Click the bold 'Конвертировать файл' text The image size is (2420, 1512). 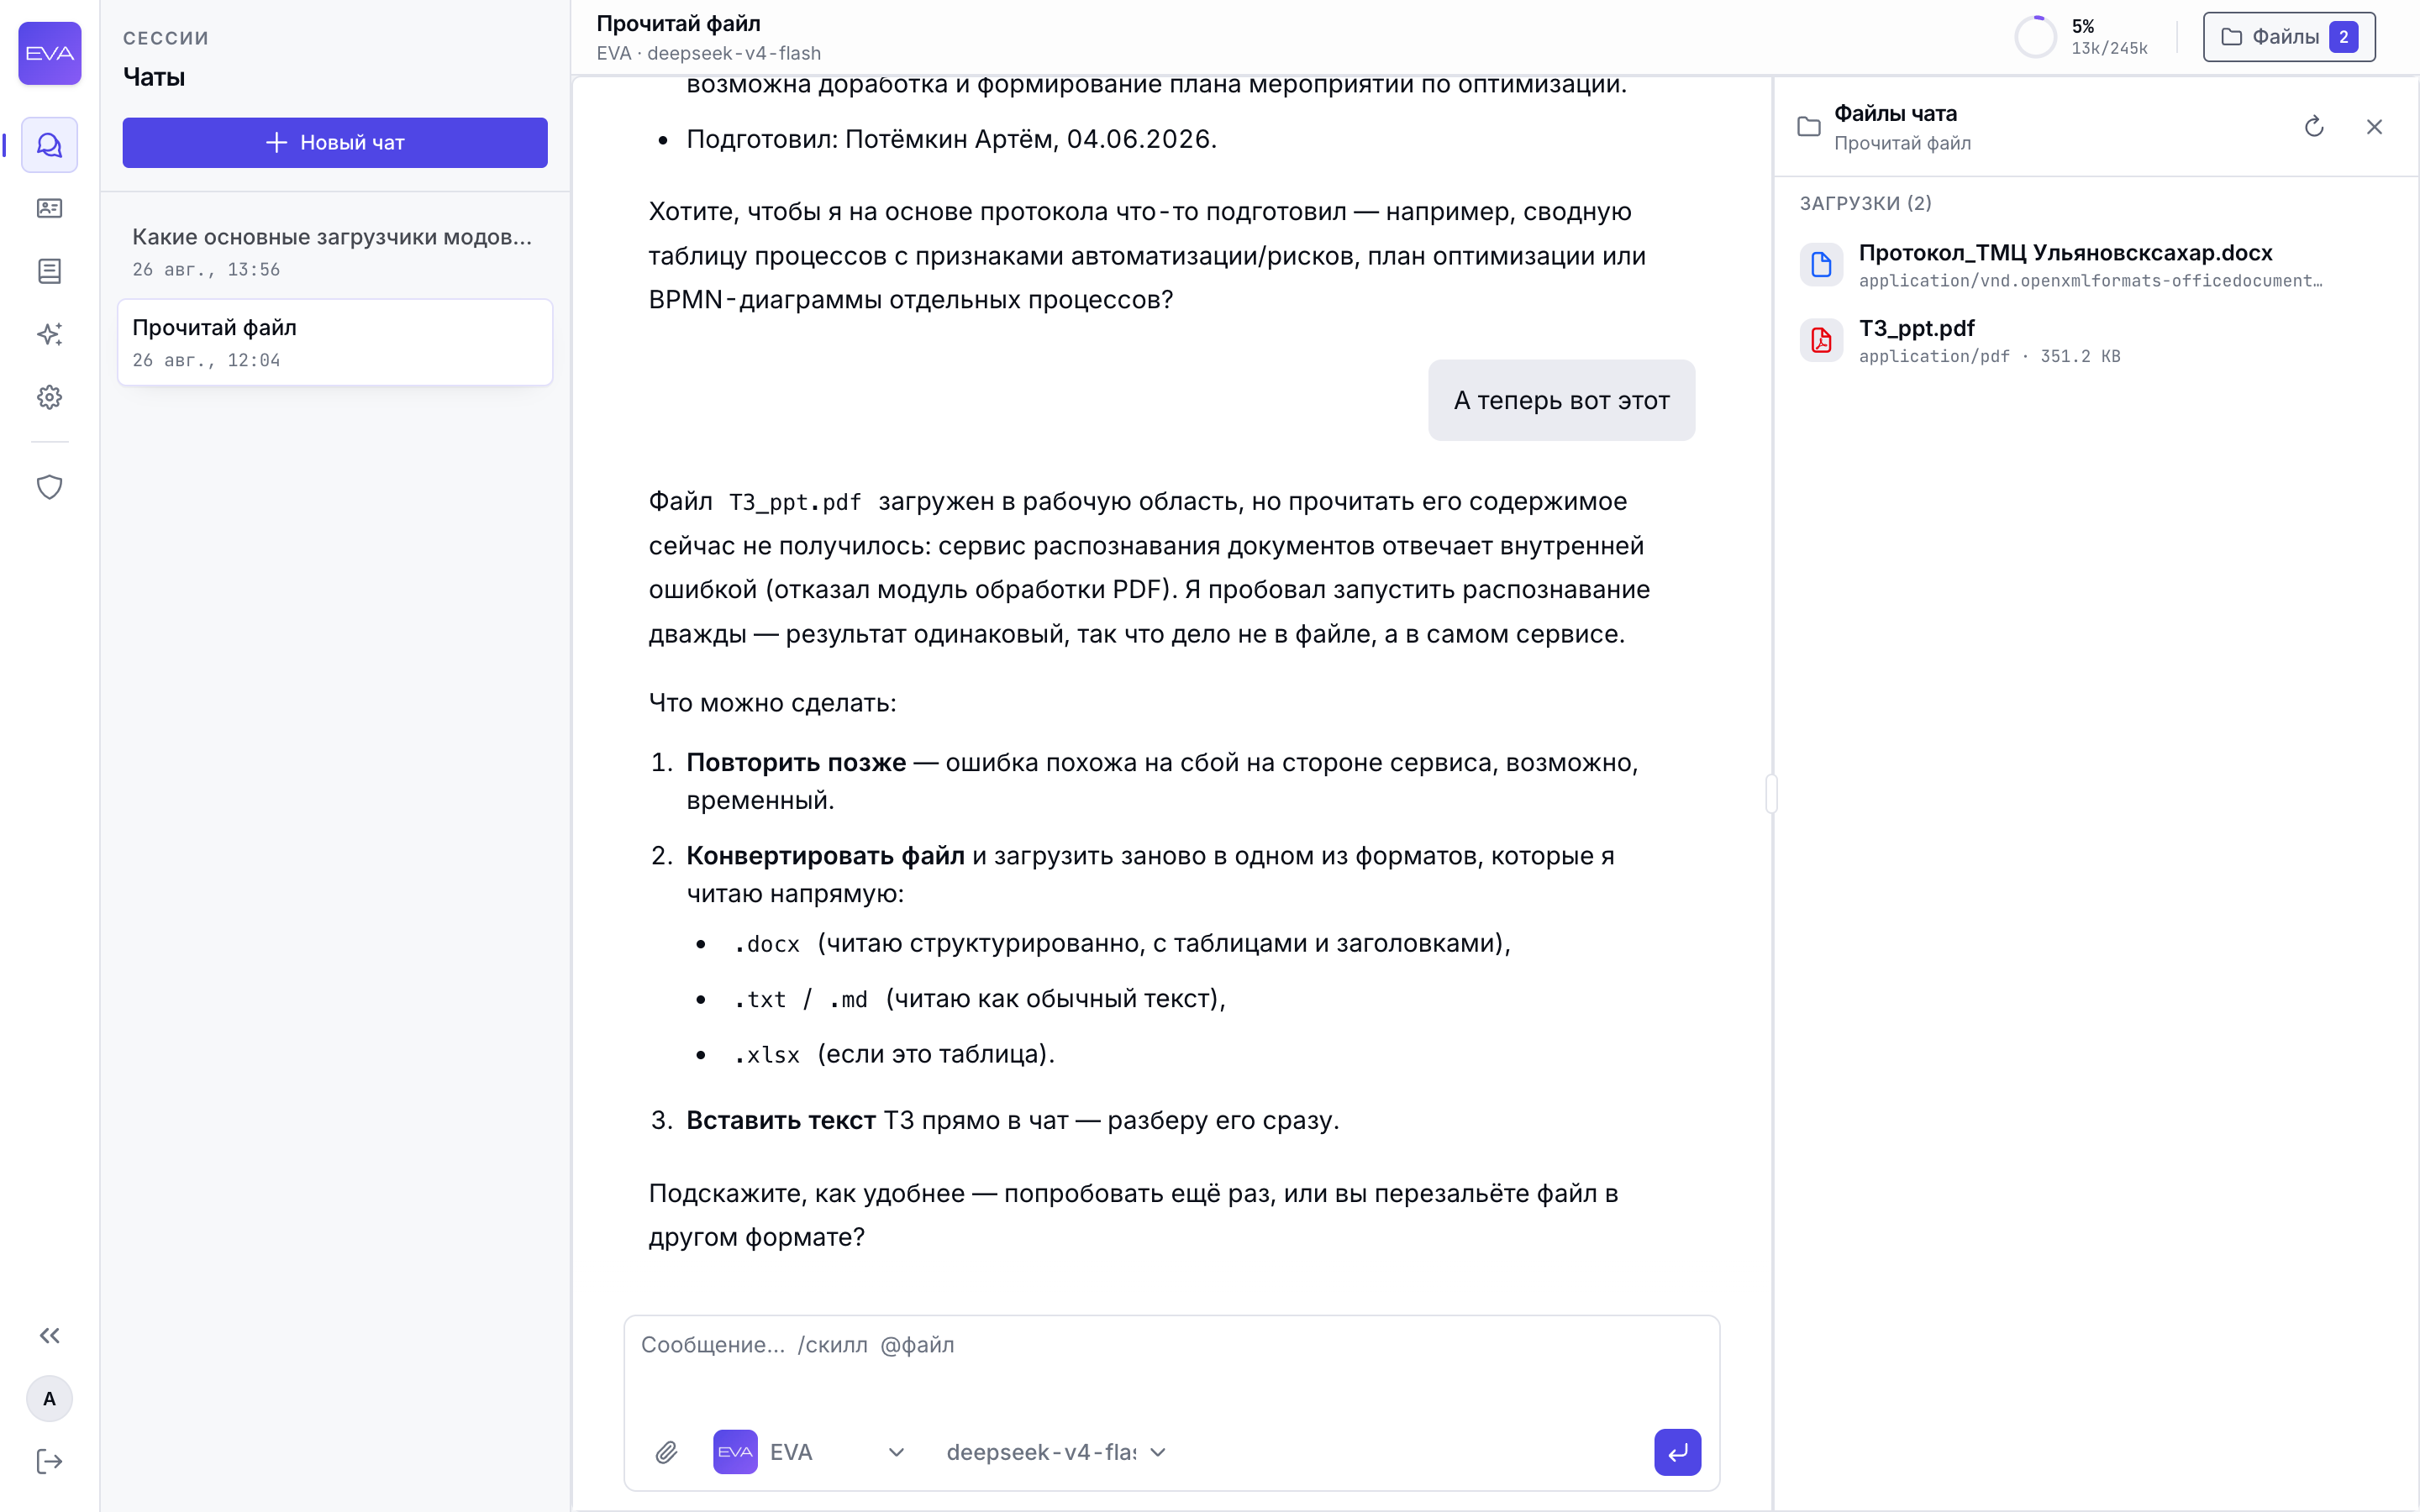[x=825, y=856]
